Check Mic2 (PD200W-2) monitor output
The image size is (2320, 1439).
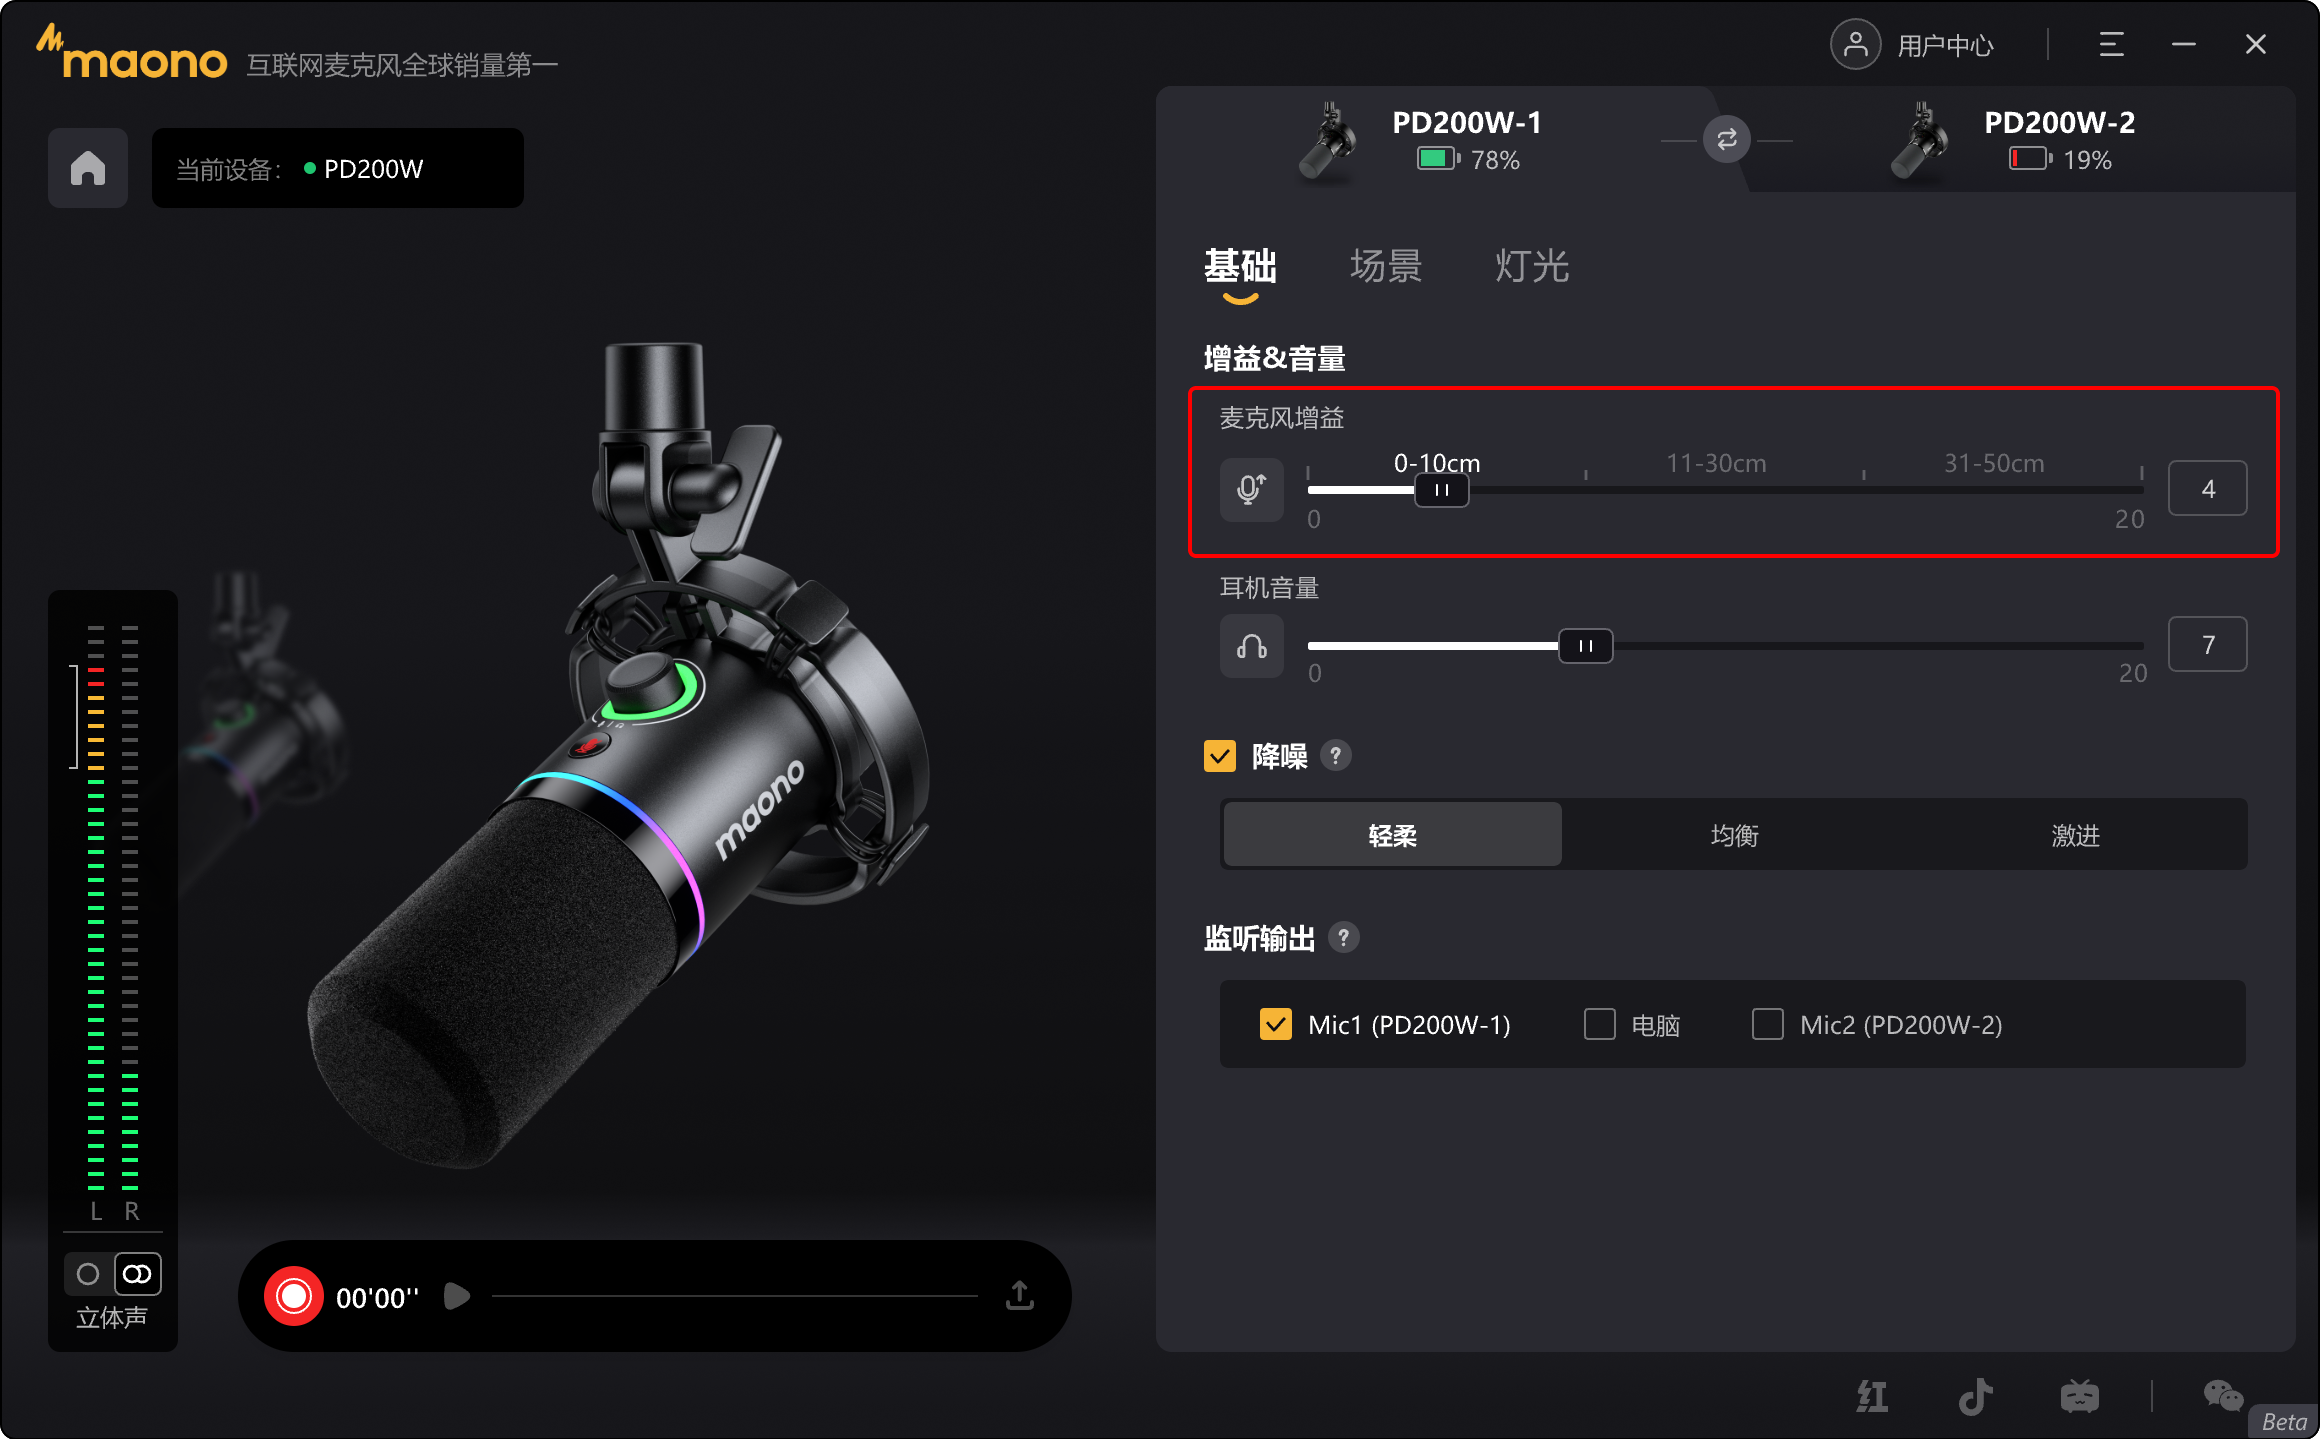point(1767,1024)
